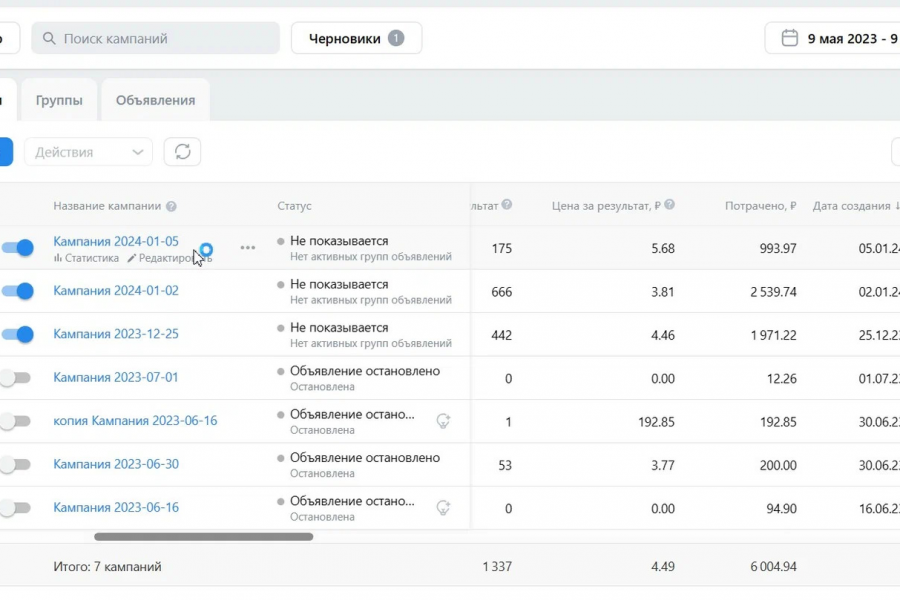Open help icon next to Название кампании
900x600 pixels.
point(171,207)
